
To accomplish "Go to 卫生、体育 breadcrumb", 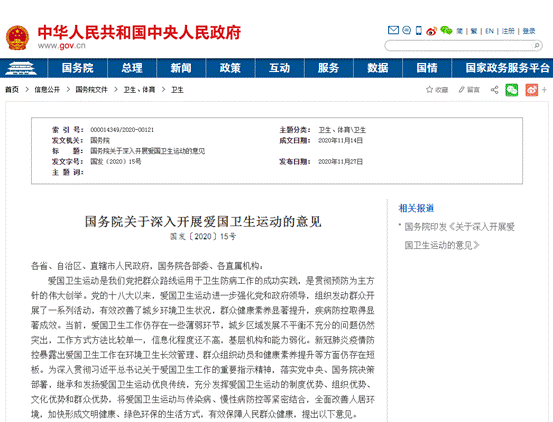I will coord(139,90).
